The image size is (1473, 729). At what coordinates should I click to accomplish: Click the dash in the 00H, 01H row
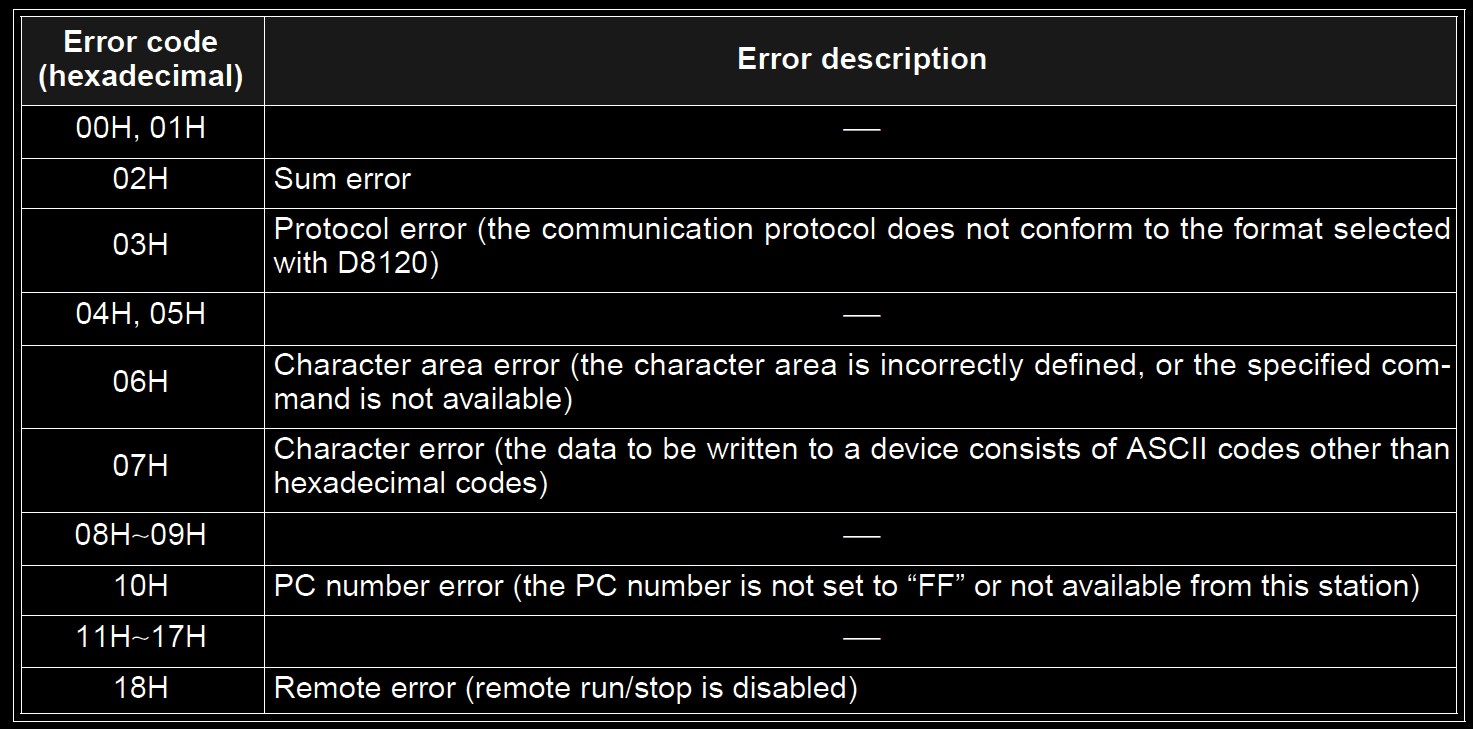click(x=861, y=129)
